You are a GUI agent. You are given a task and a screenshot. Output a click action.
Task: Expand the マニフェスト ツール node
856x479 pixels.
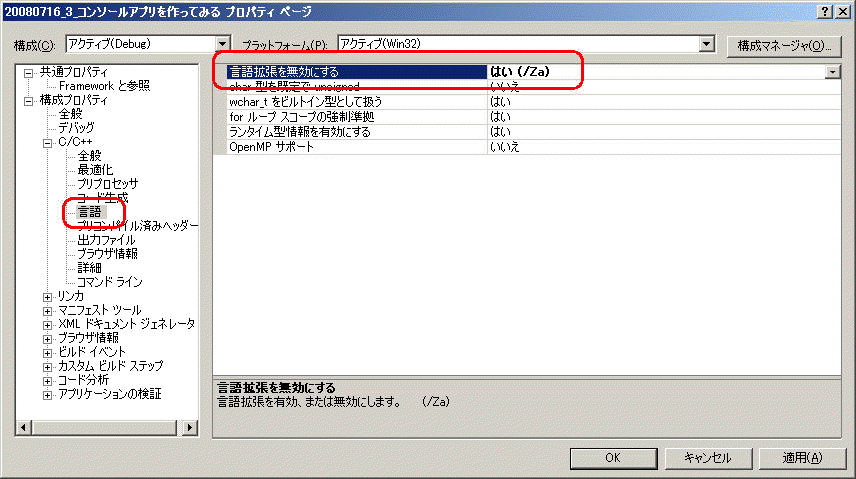pyautogui.click(x=48, y=310)
